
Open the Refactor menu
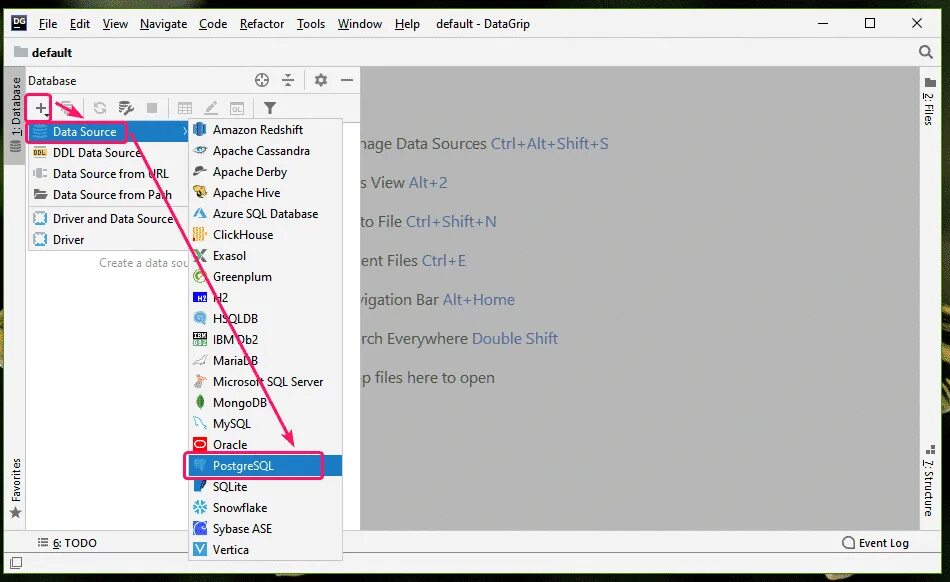pos(262,24)
